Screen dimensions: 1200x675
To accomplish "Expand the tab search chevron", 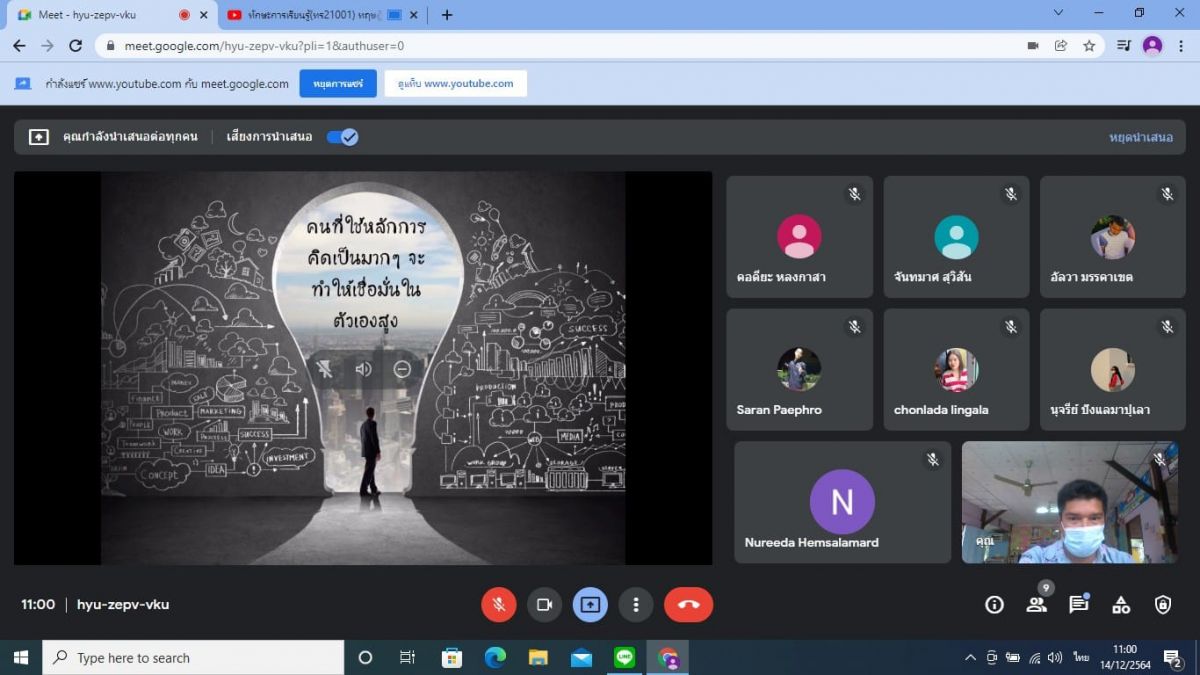I will 1058,13.
